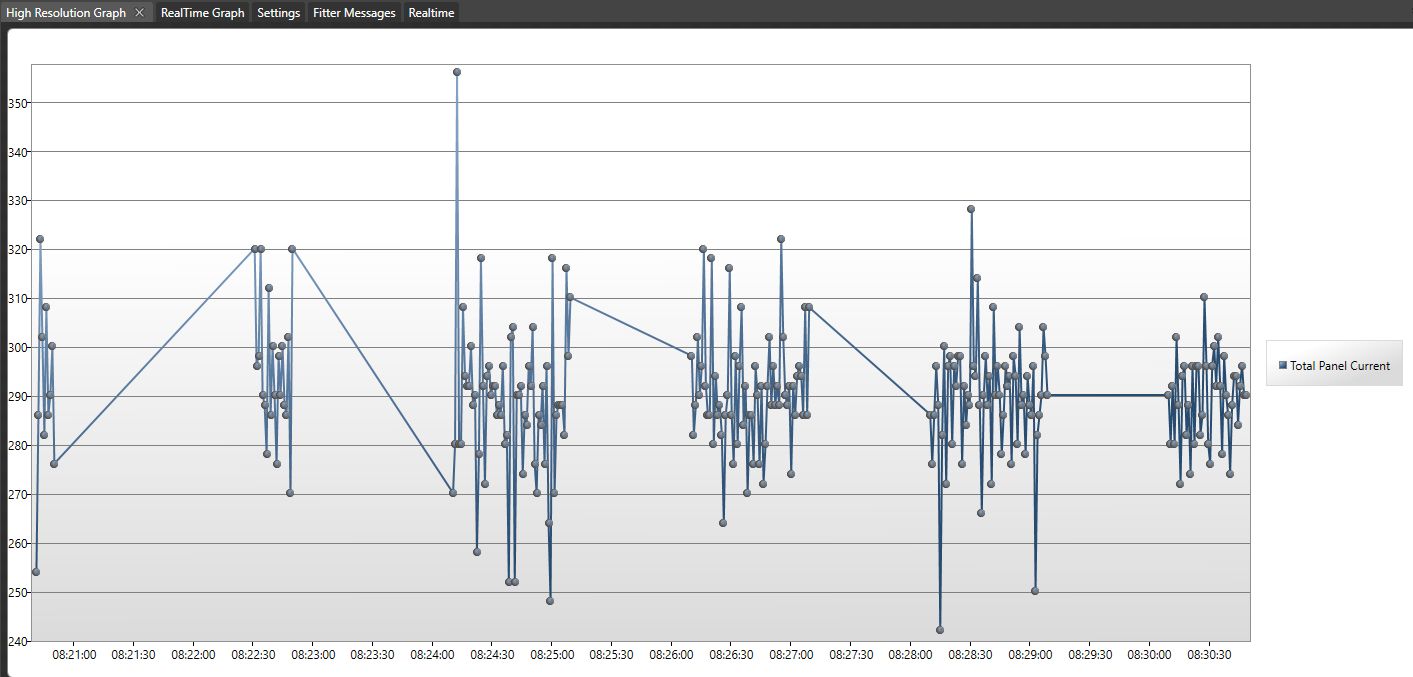
Task: Click the Total Panel Current legend color square
Action: tap(1282, 366)
